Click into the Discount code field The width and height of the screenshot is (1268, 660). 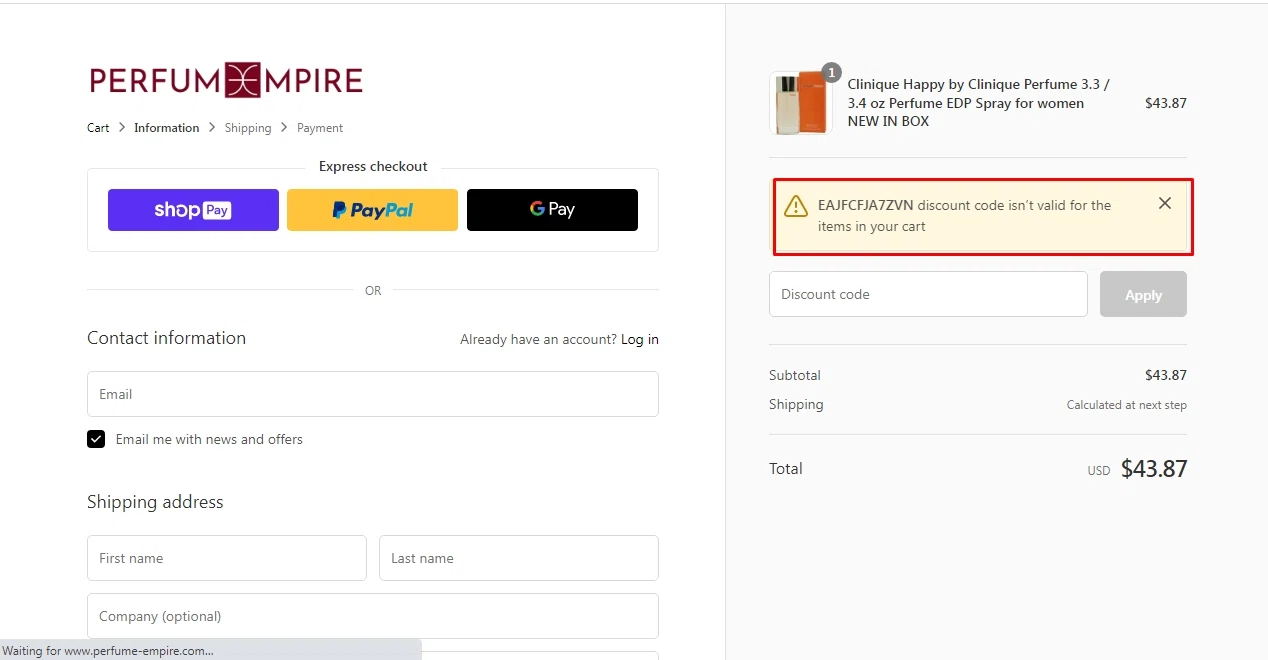coord(928,294)
